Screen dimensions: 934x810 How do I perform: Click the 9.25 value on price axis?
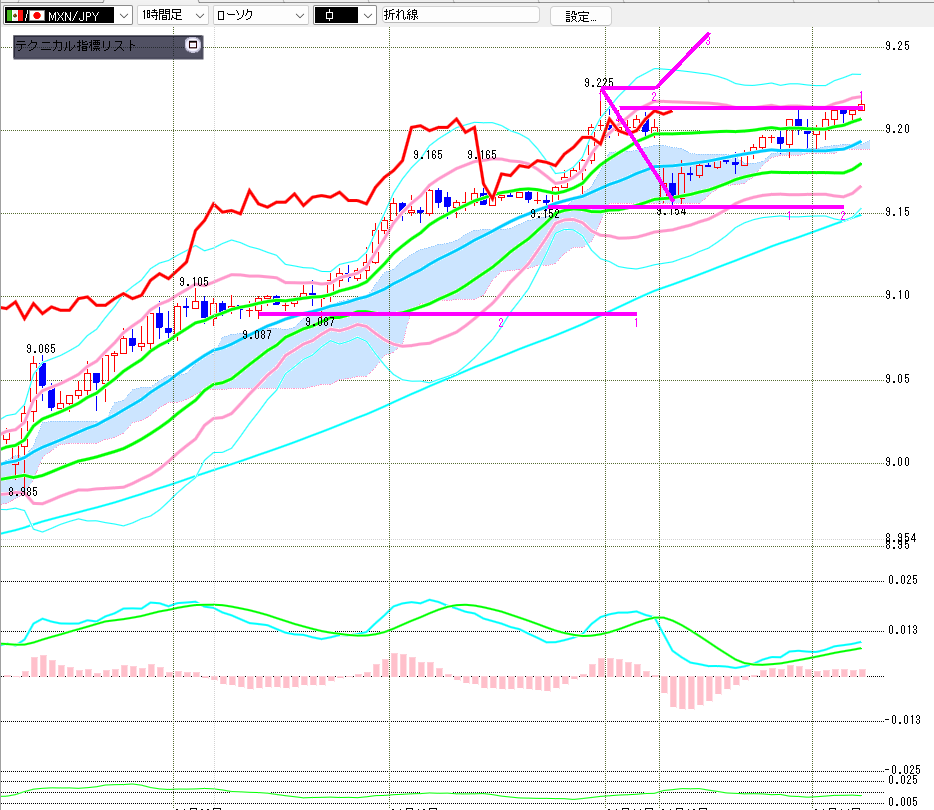coord(897,46)
